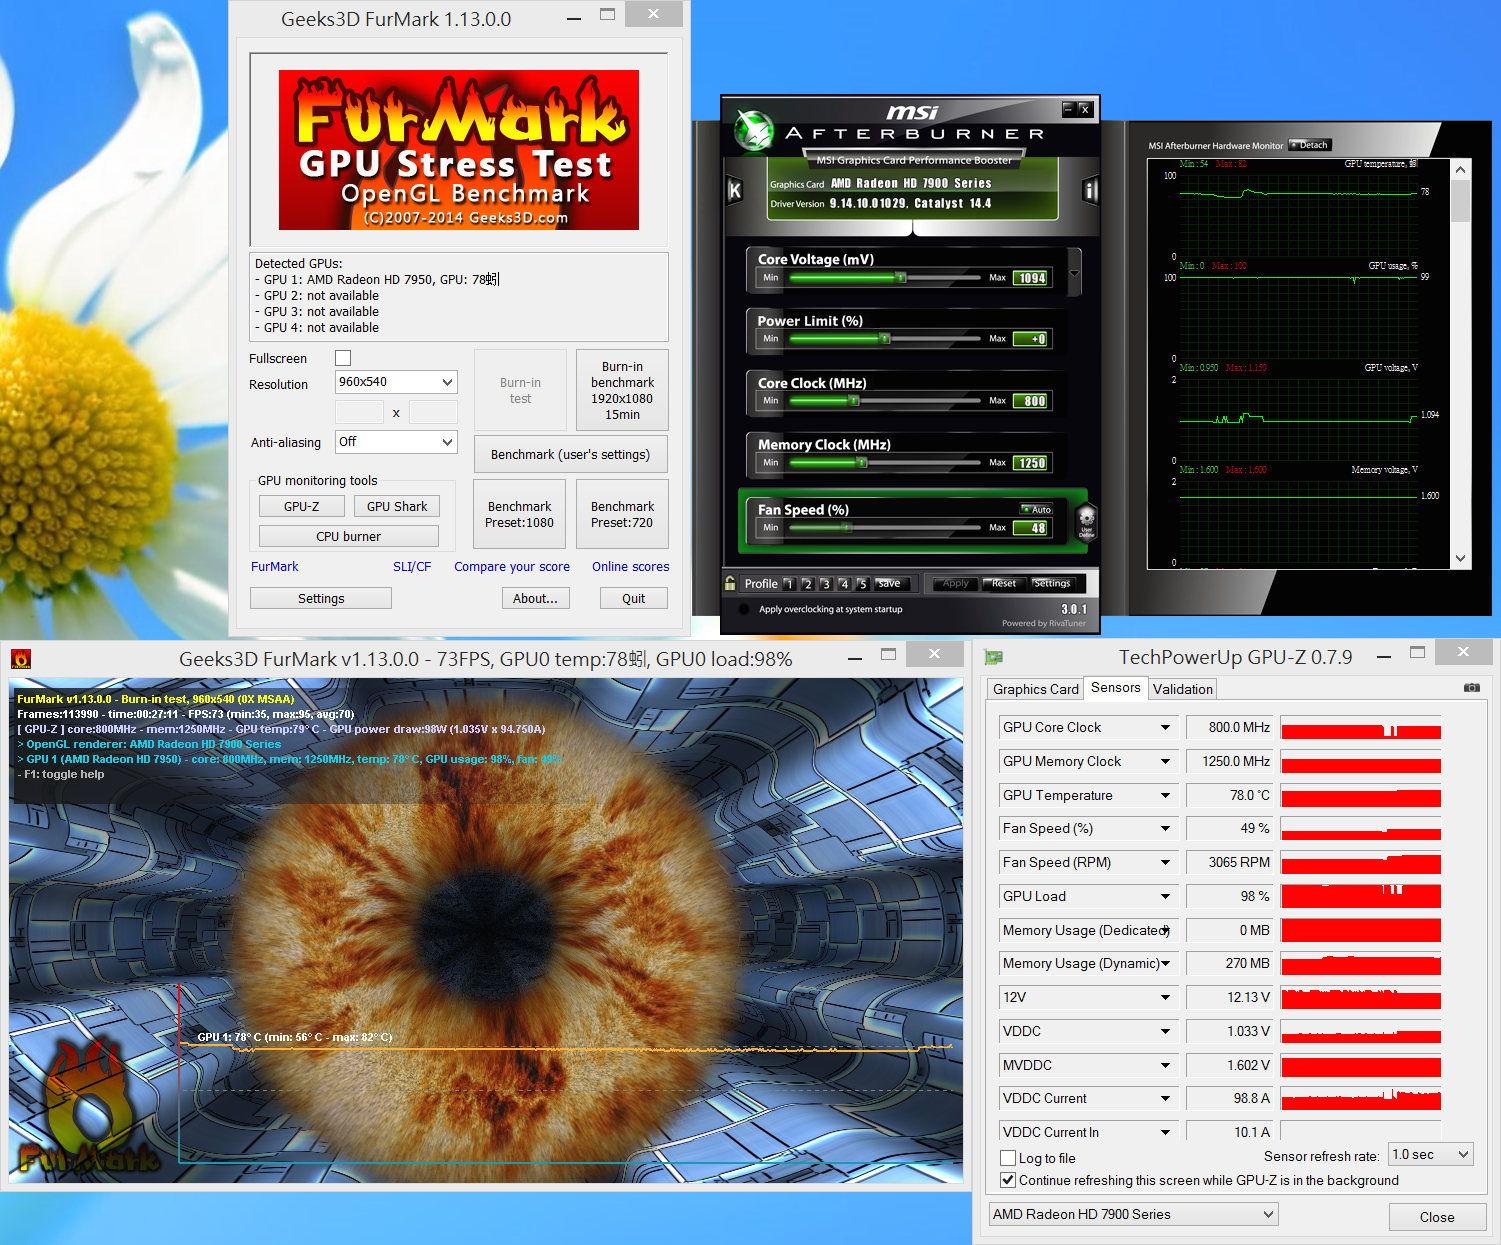Click the hardware monitor vertical scrollbar thumb
Screen dimensions: 1501x1245
coord(1461,202)
